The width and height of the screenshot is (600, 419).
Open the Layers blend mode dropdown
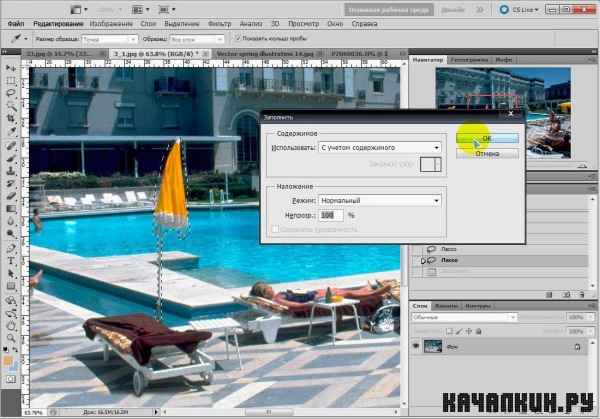coord(464,317)
